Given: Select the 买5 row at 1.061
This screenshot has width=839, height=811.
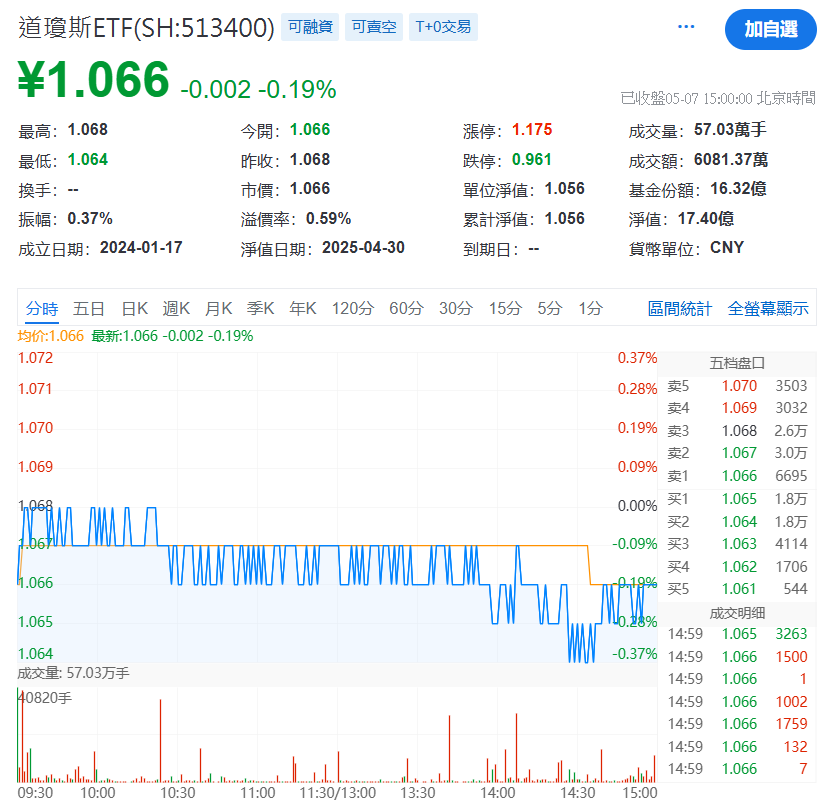Looking at the screenshot, I should (x=737, y=588).
